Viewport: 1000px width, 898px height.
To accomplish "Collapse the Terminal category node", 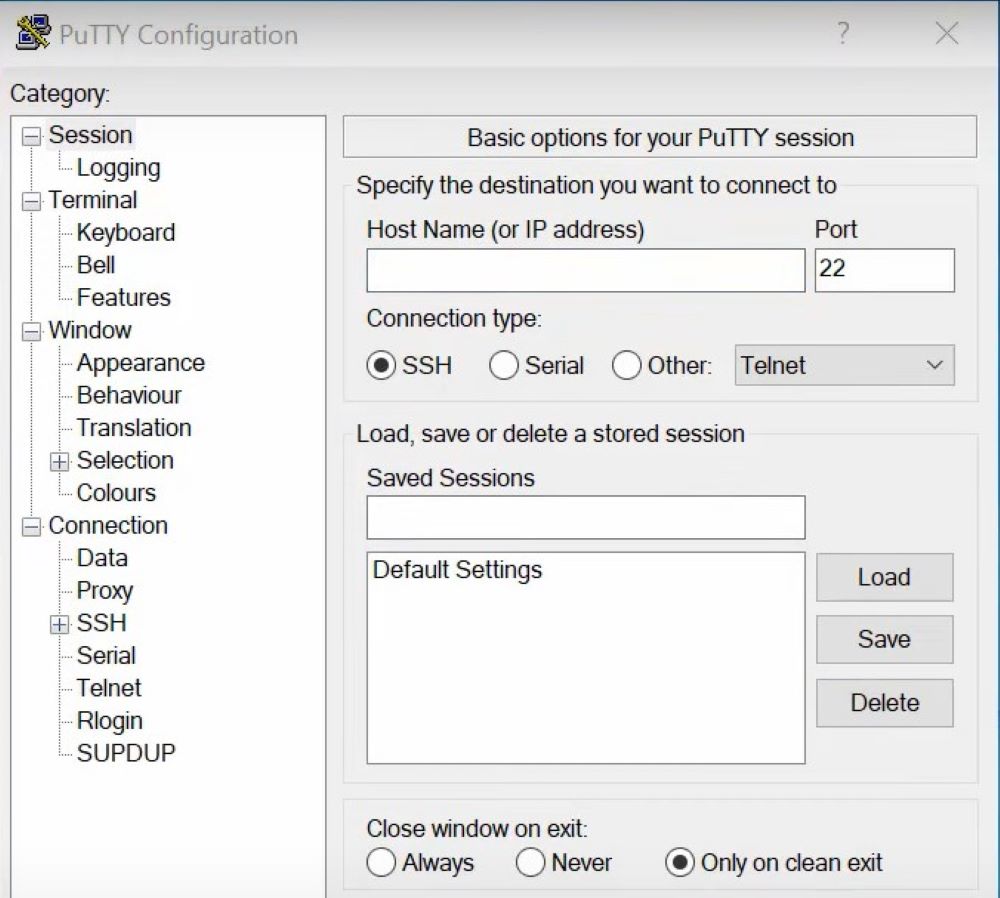I will click(32, 201).
